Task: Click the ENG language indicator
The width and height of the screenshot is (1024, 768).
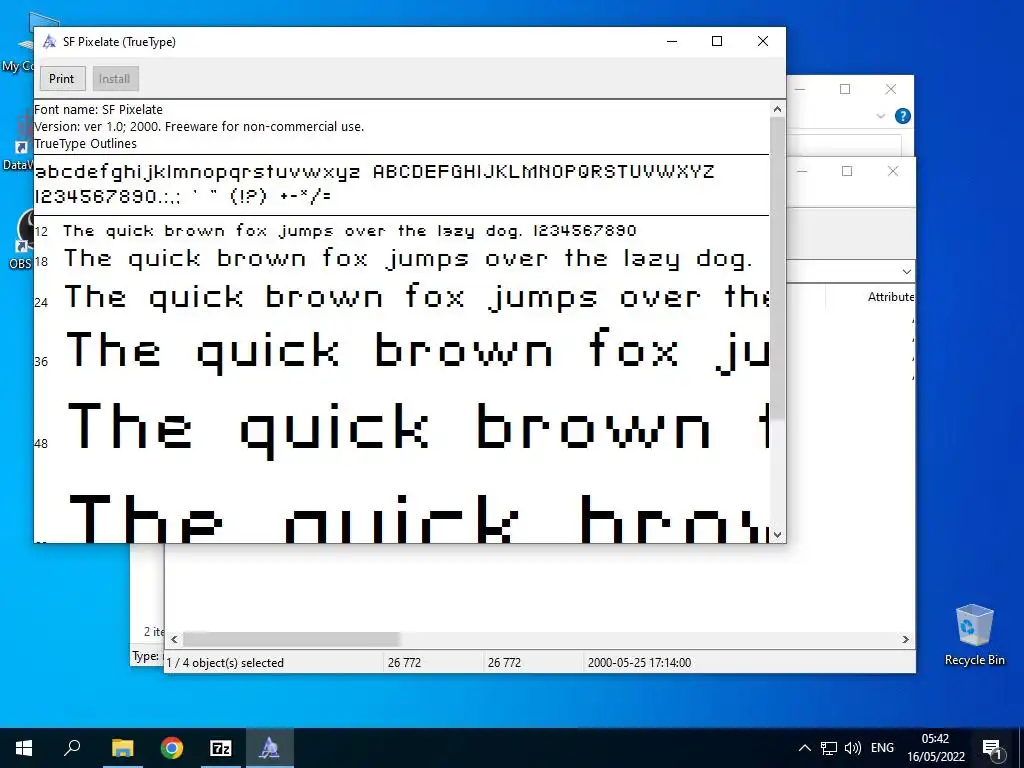Action: [882, 748]
